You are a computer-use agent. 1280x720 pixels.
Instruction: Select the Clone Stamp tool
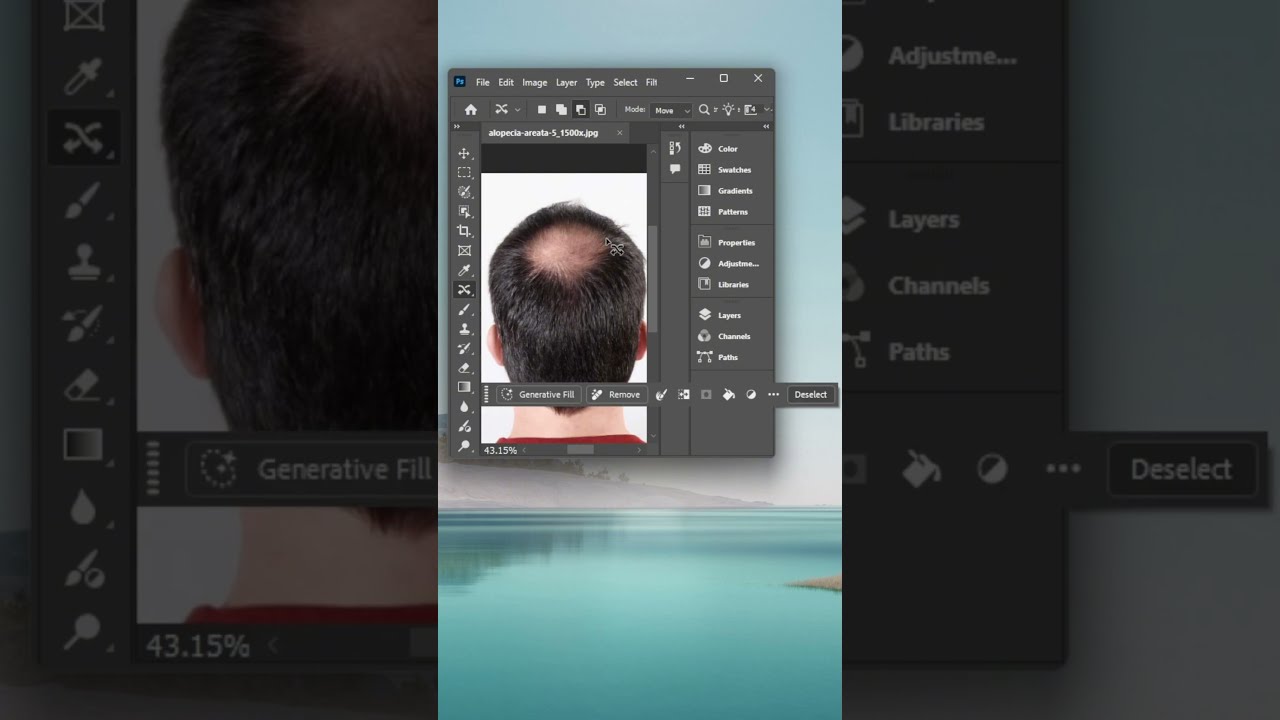[x=464, y=329]
